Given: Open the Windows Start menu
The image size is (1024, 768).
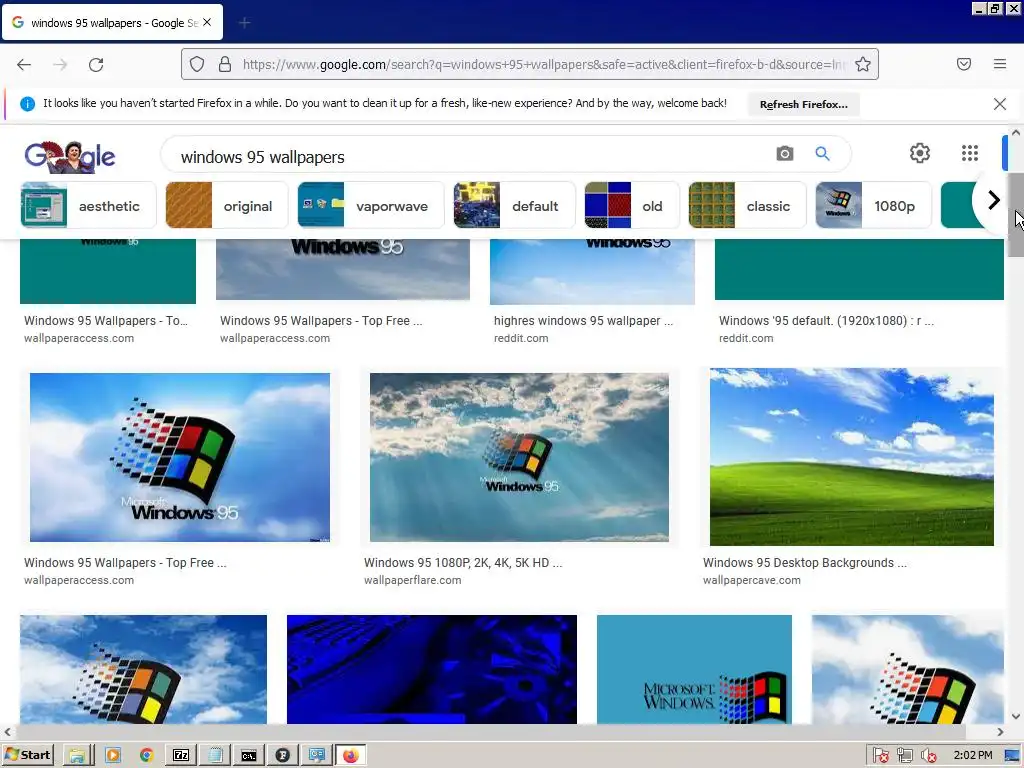Looking at the screenshot, I should click(27, 755).
